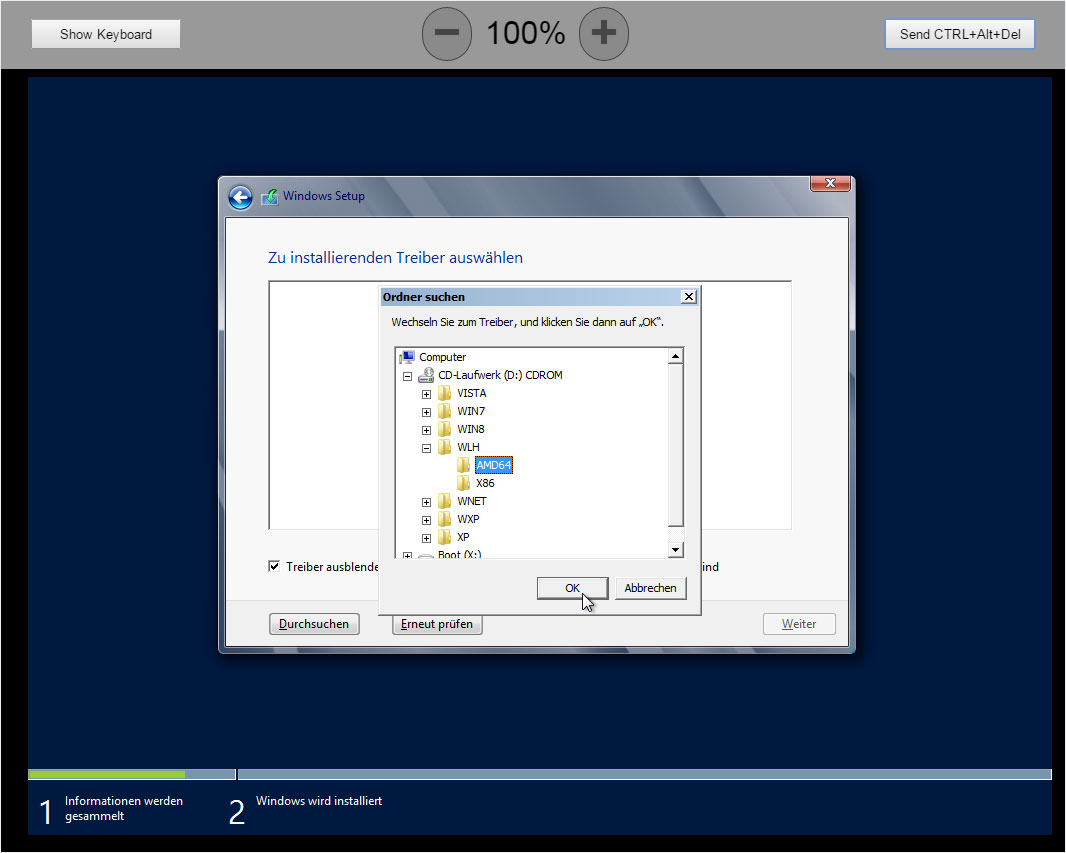Click the Durchsuchen button
The height and width of the screenshot is (853, 1066).
314,624
